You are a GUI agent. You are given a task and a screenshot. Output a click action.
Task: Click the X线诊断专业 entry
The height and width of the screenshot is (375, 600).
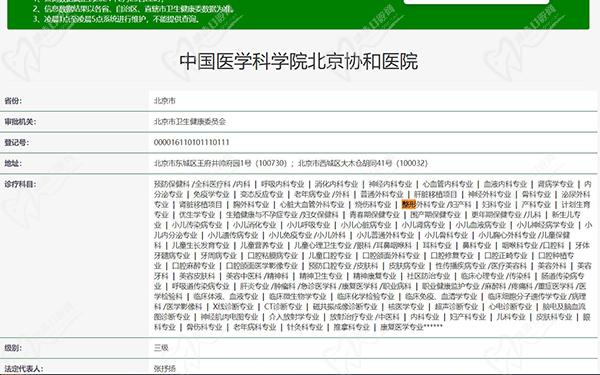233,307
